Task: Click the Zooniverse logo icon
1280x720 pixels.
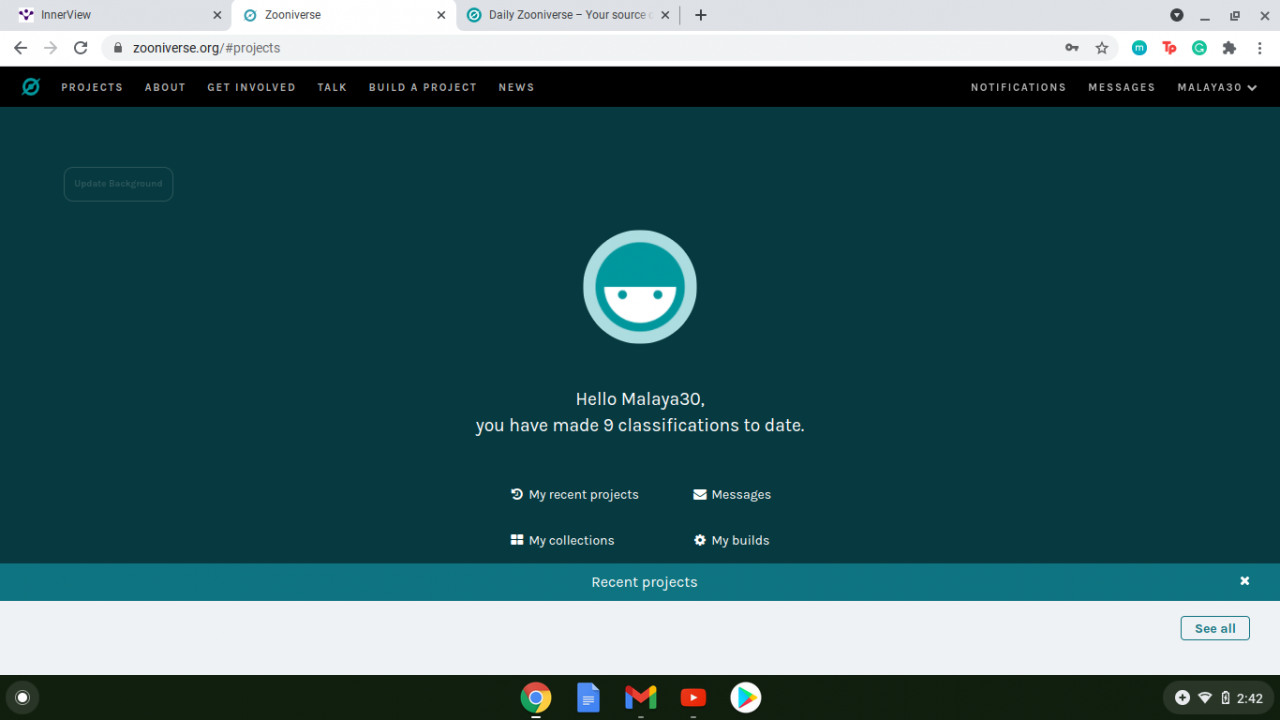Action: click(x=31, y=87)
